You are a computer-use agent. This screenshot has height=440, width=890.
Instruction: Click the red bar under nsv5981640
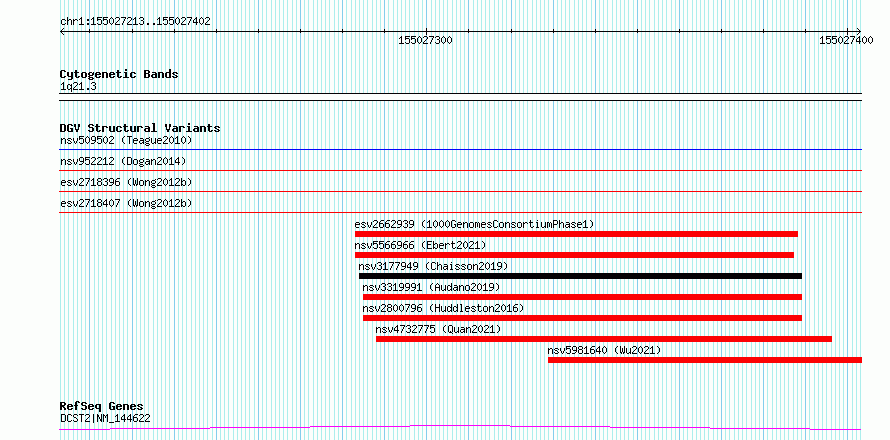(705, 360)
